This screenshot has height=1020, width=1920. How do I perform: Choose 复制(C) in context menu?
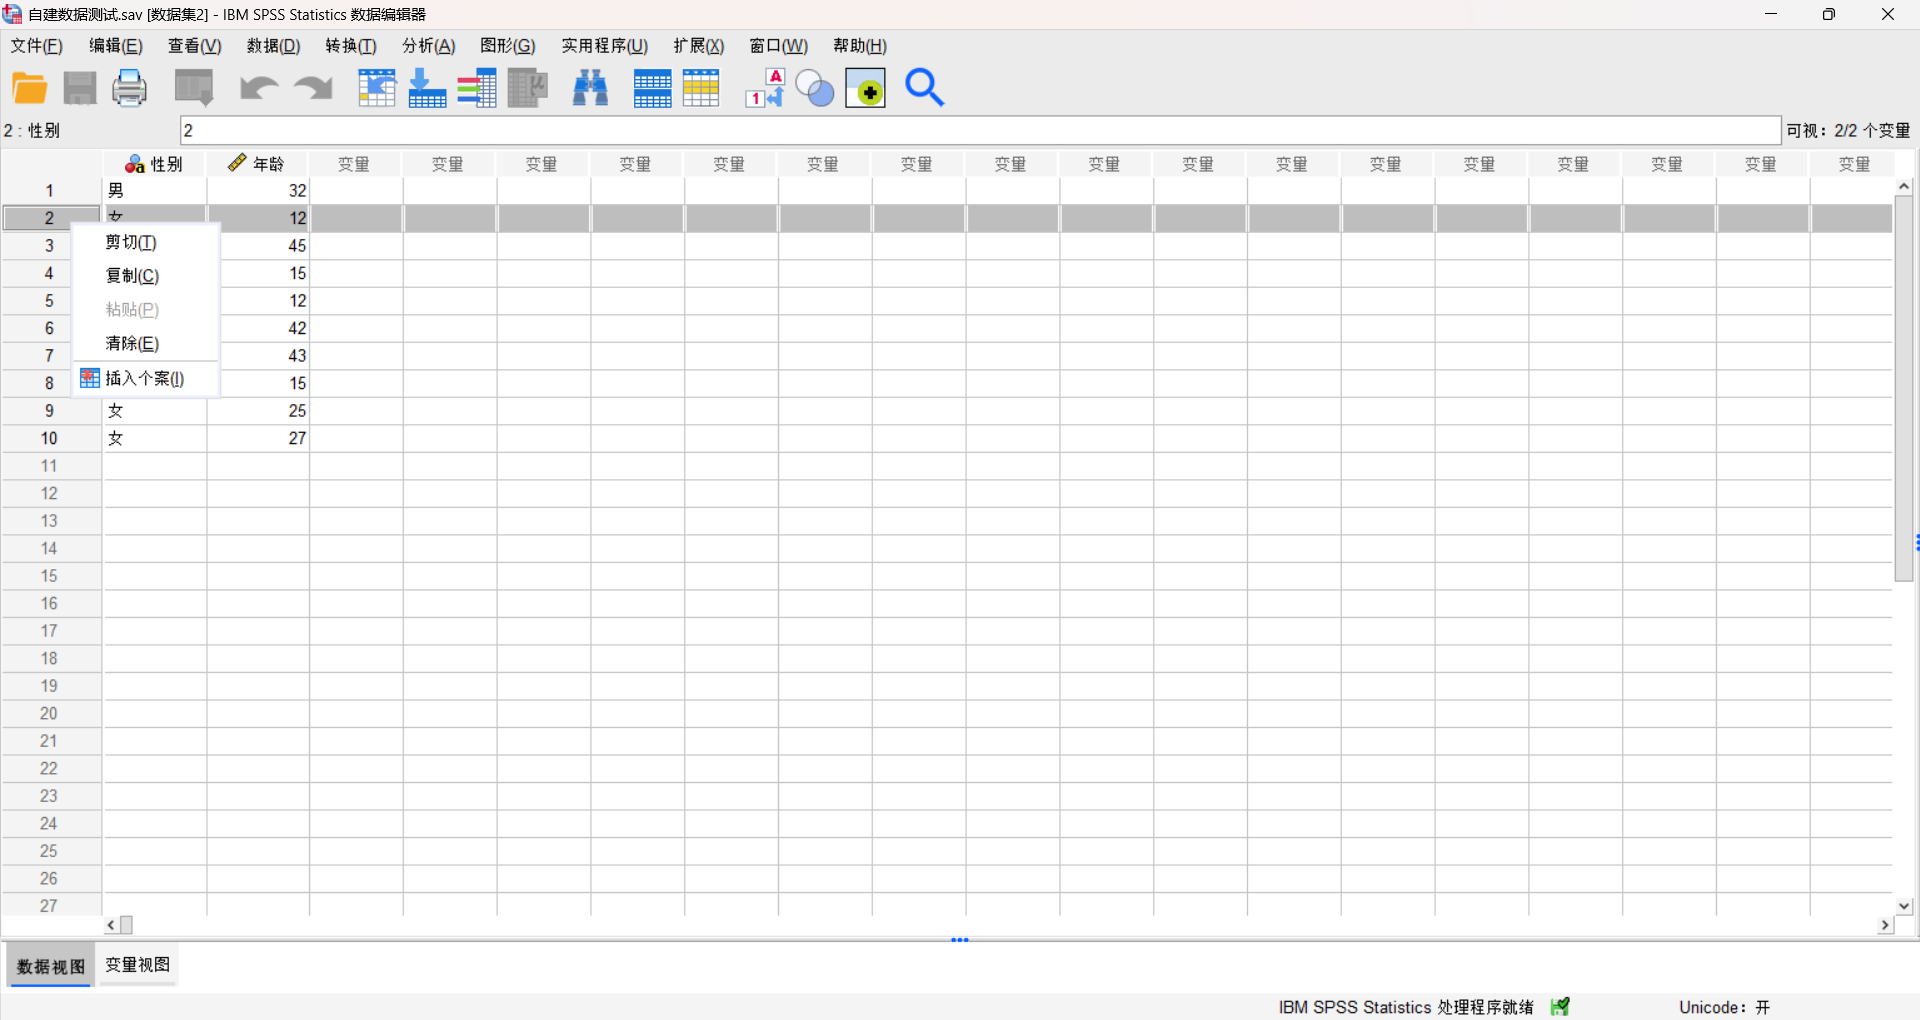pyautogui.click(x=146, y=276)
